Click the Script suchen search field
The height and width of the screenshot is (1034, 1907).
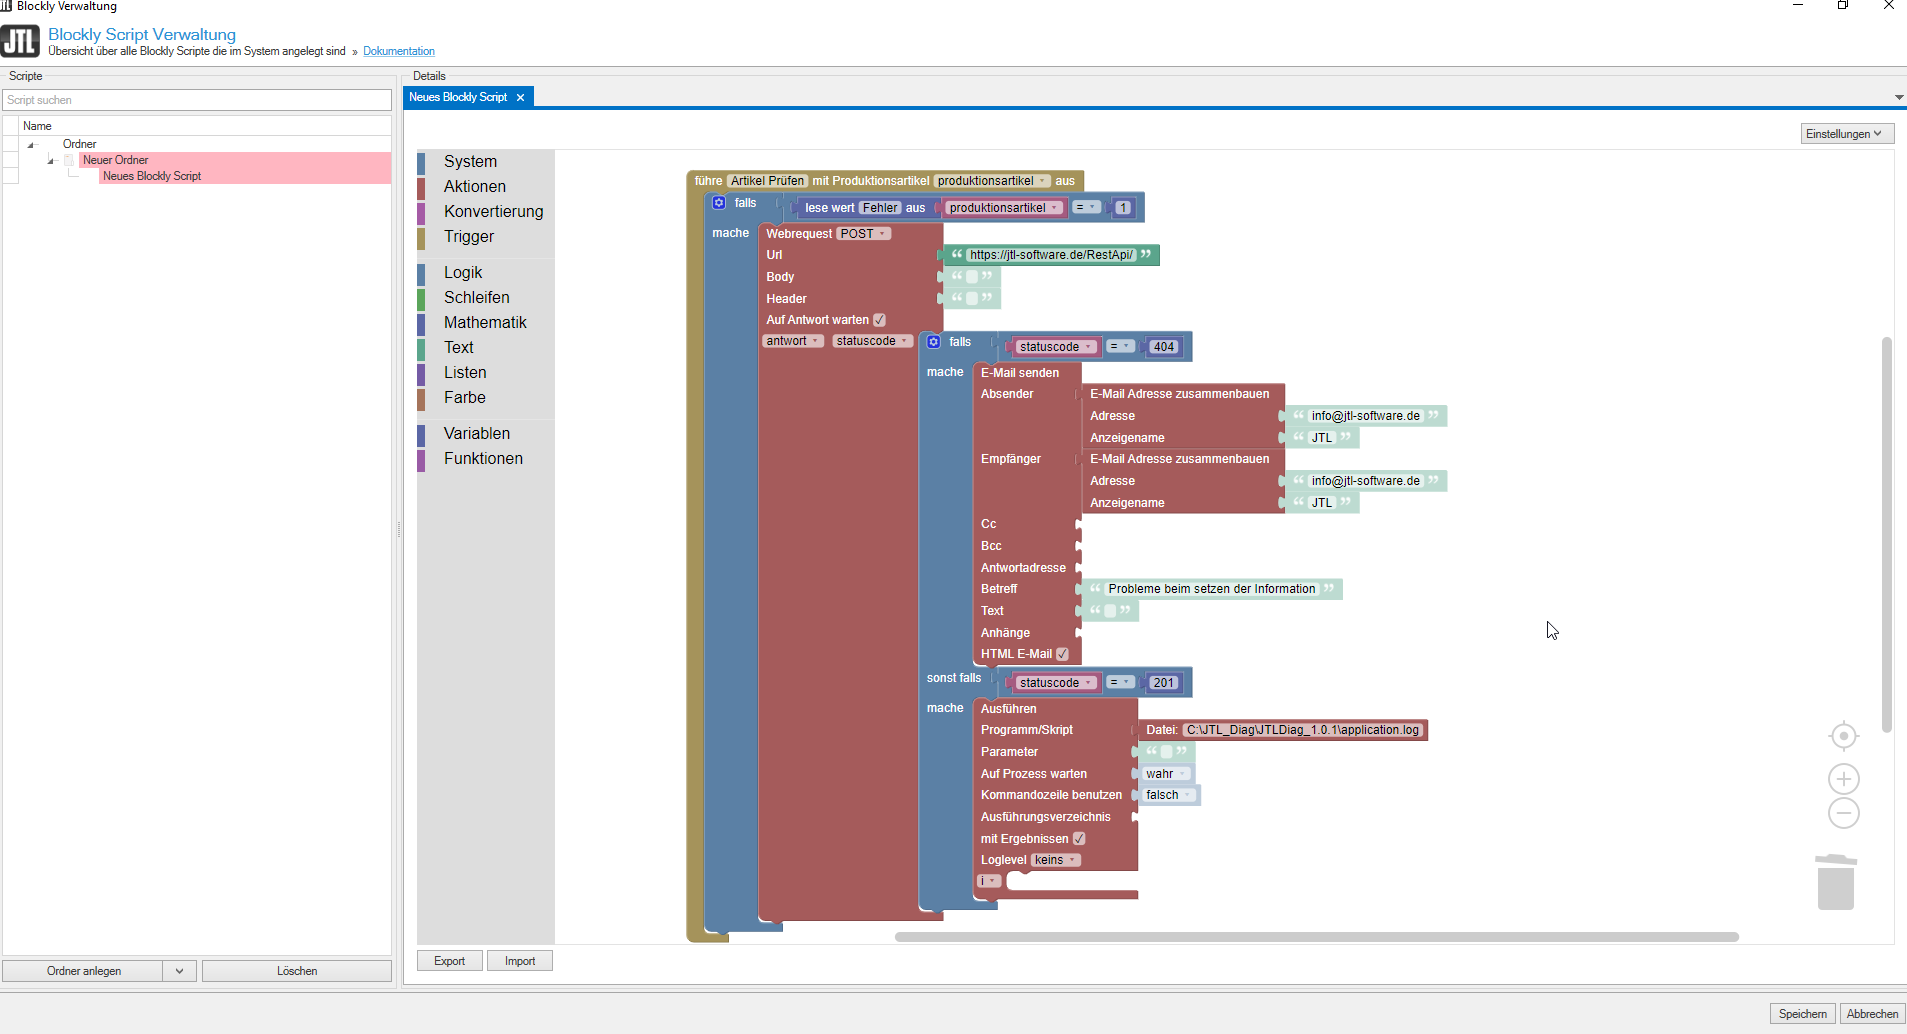point(197,100)
